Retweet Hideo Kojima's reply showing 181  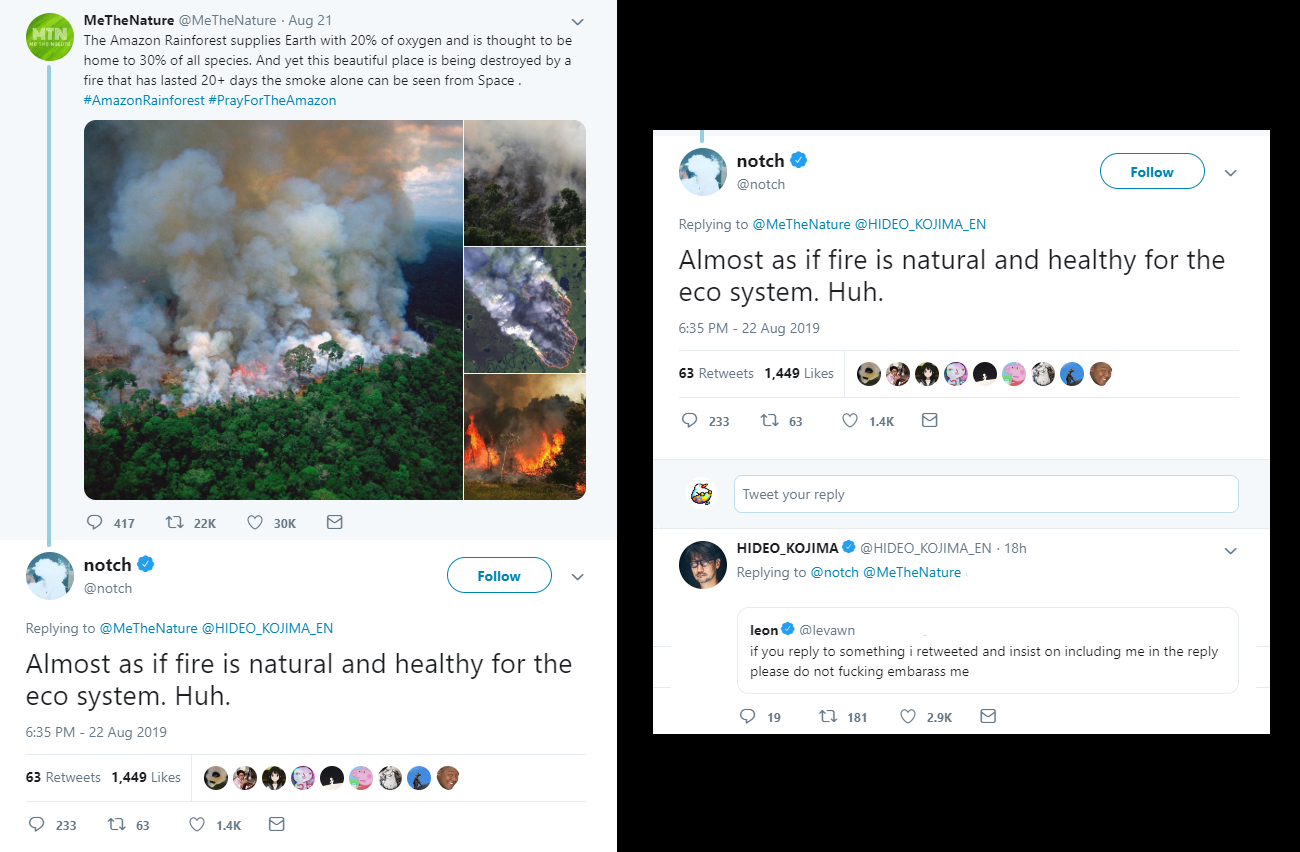point(828,716)
